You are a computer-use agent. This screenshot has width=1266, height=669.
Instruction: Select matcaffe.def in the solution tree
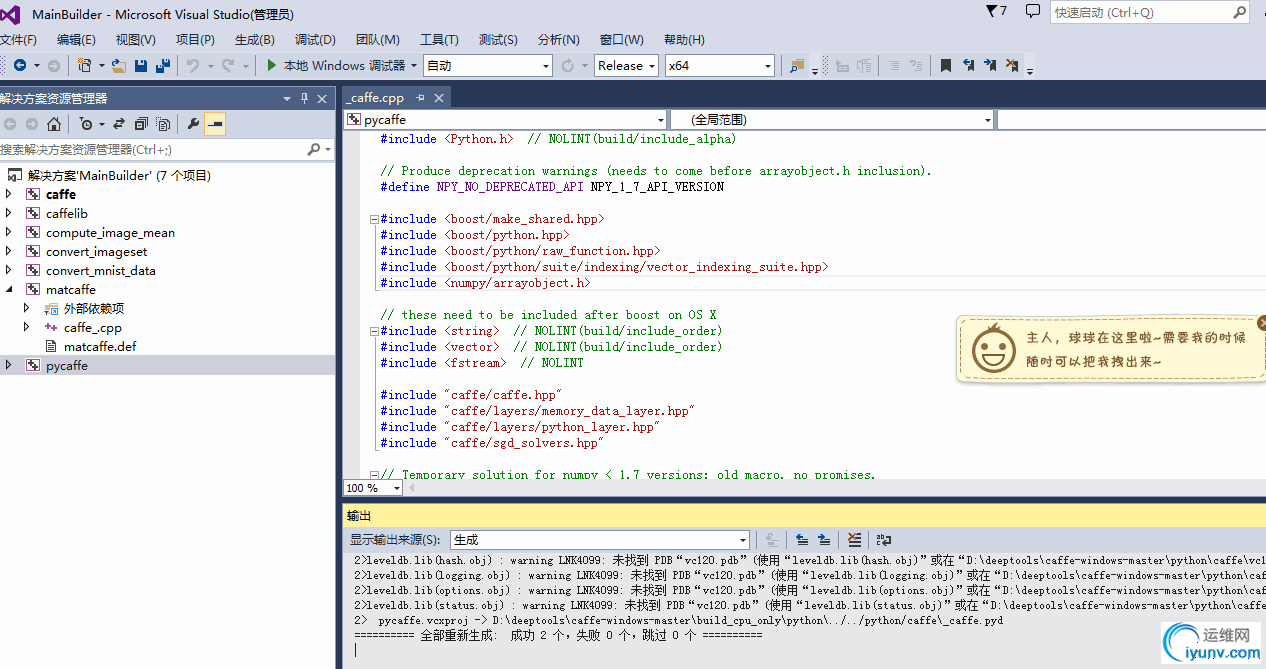[x=100, y=347]
